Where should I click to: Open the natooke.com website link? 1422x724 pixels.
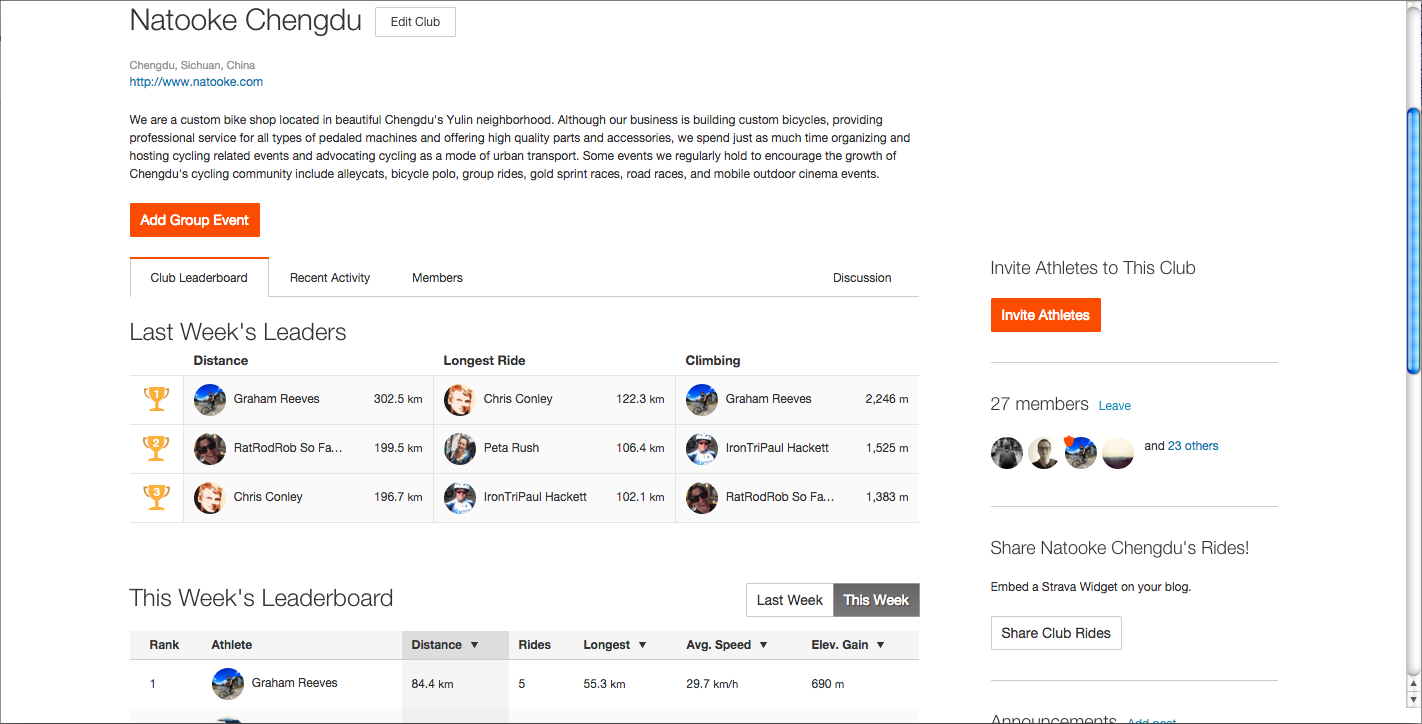click(196, 82)
